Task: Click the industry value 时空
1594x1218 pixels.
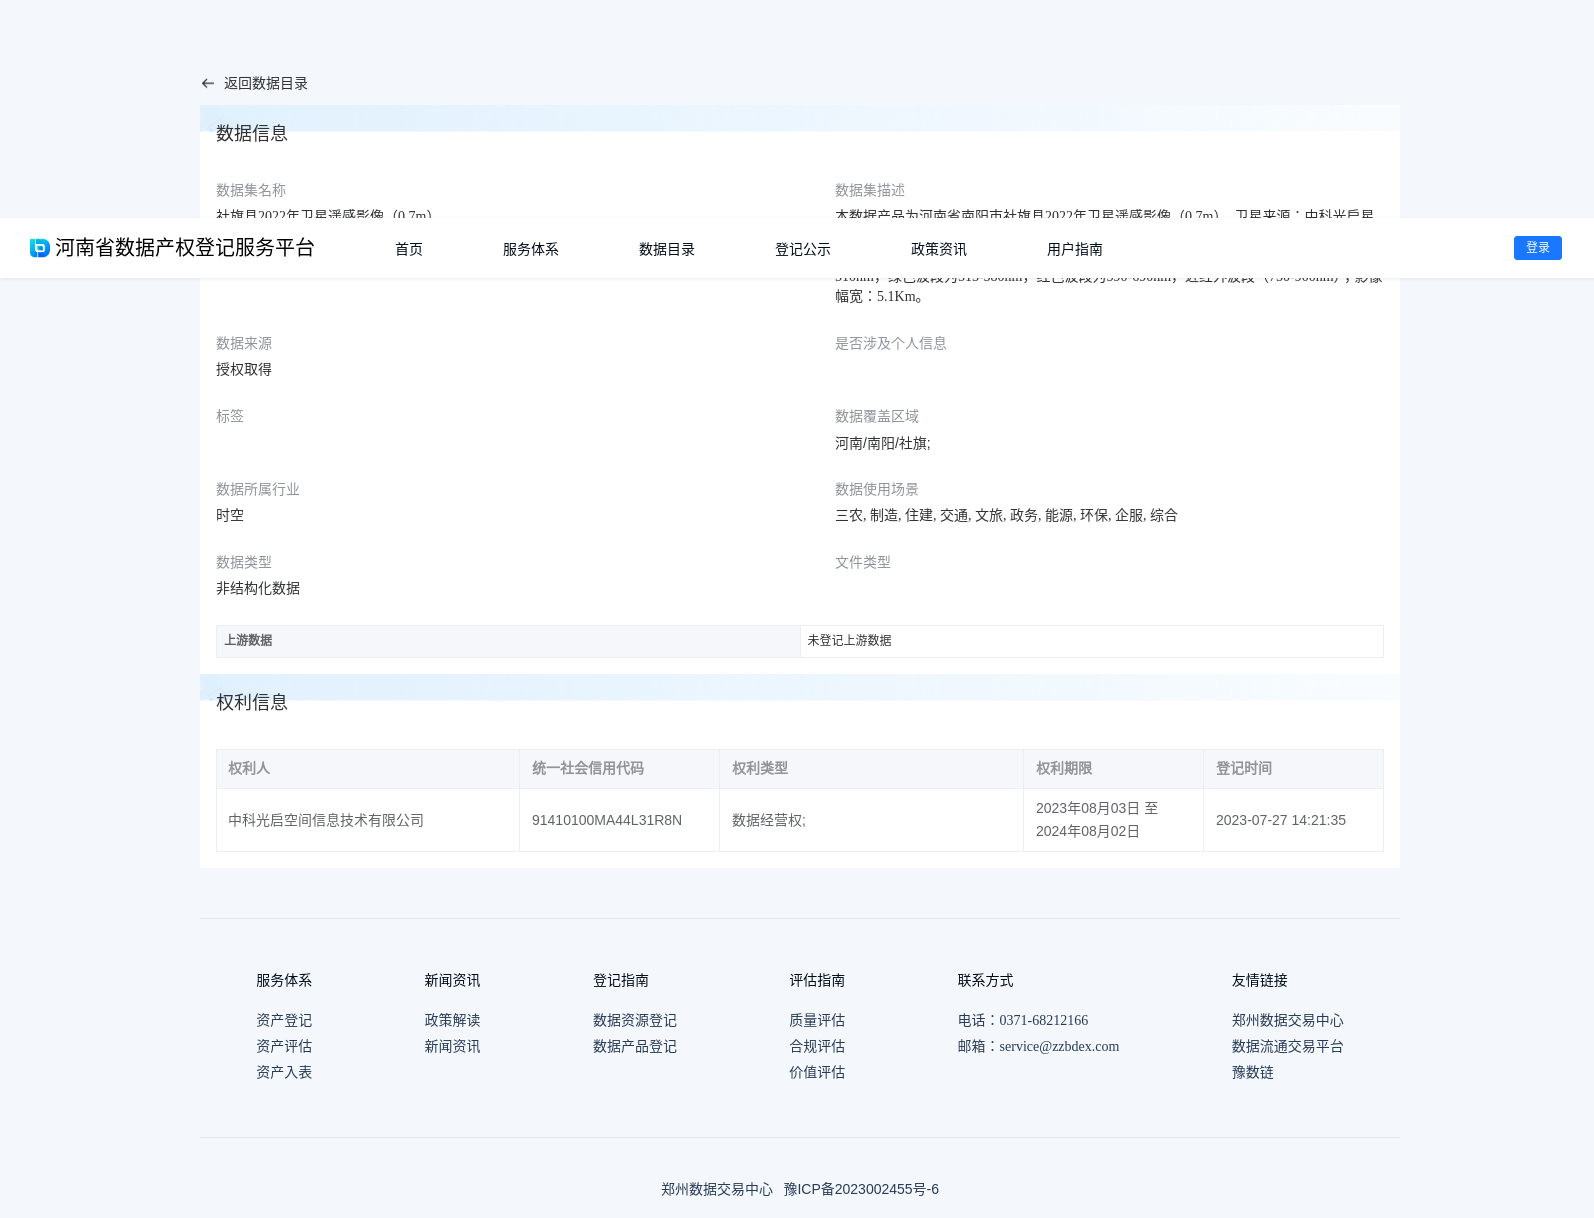Action: coord(230,515)
